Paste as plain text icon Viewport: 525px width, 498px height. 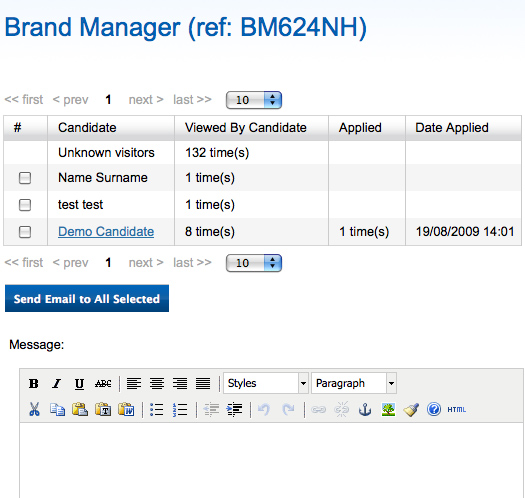(x=103, y=409)
